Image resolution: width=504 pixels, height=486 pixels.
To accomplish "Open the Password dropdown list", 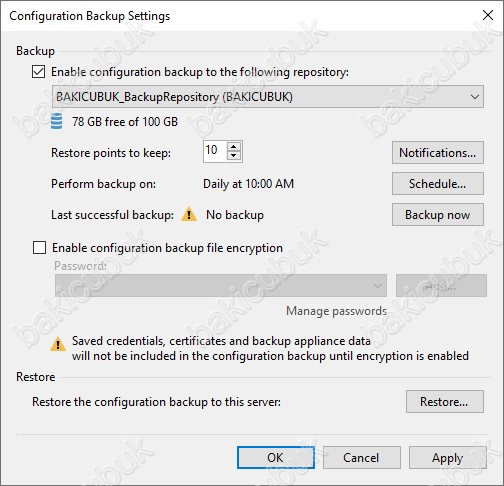I will (221, 286).
